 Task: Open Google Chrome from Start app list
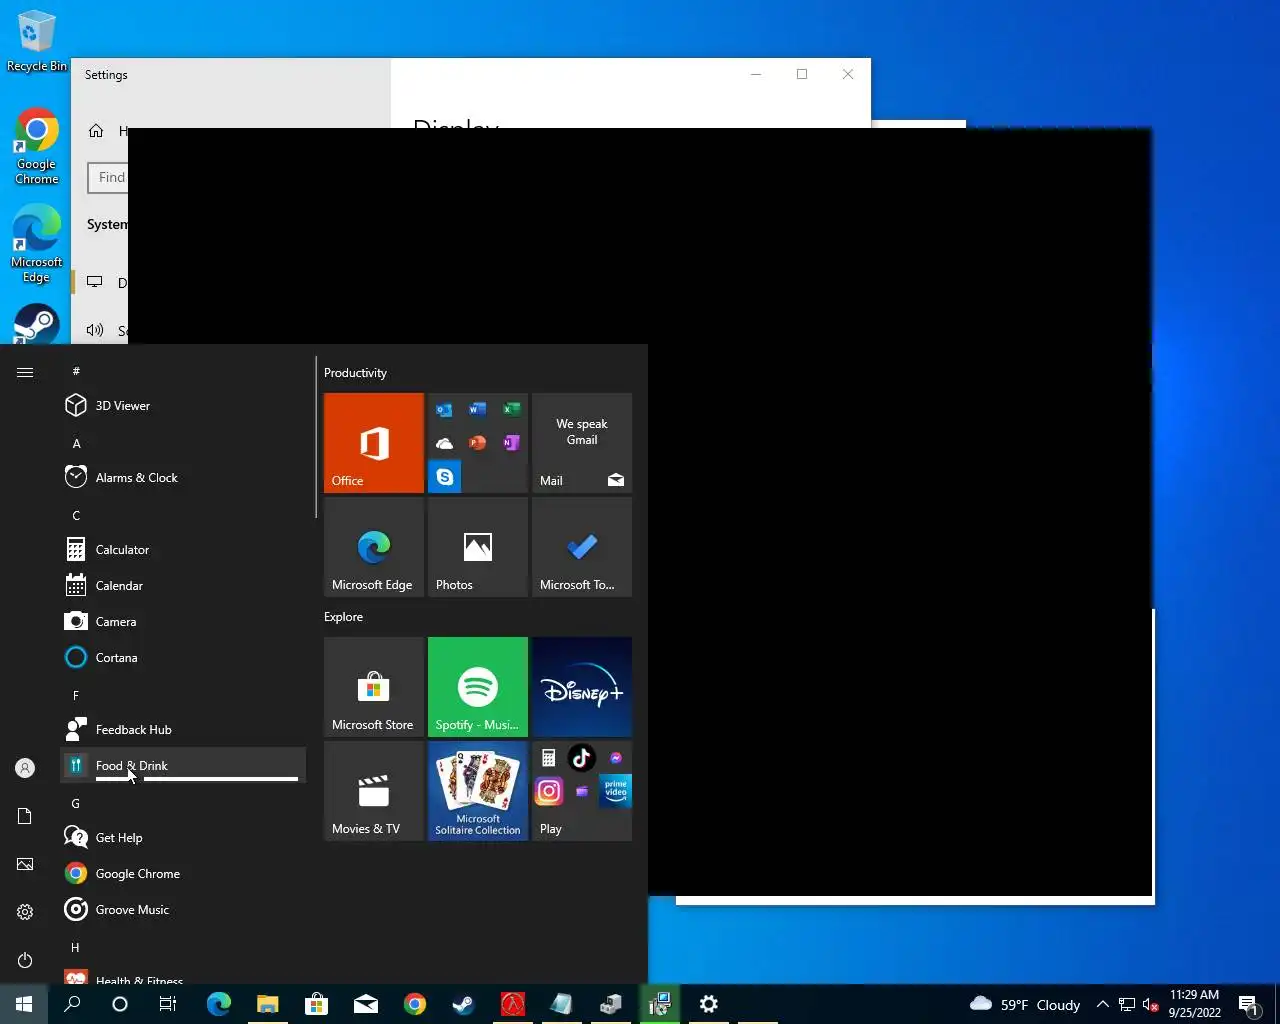[x=183, y=873]
